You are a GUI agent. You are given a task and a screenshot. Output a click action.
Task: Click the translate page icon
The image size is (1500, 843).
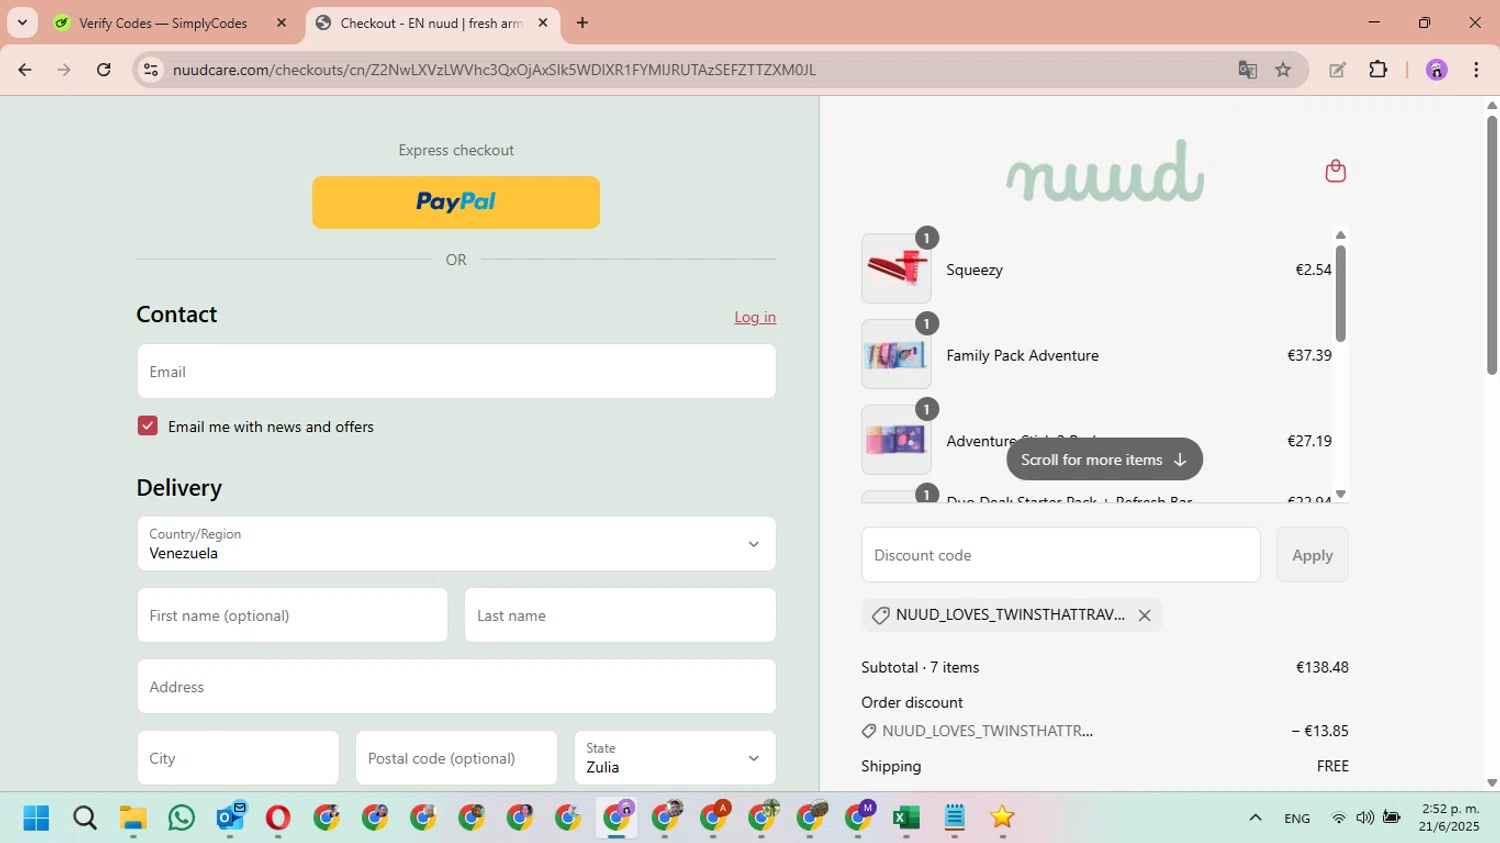click(x=1247, y=70)
